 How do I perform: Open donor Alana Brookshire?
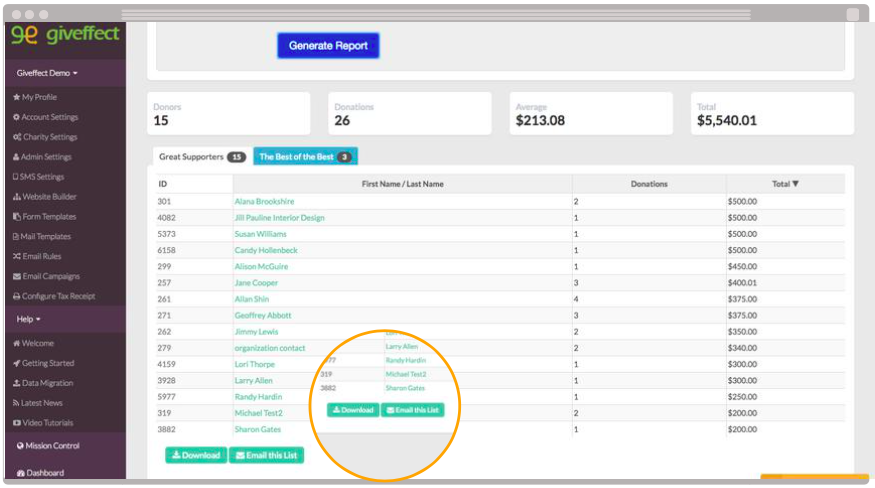click(264, 202)
